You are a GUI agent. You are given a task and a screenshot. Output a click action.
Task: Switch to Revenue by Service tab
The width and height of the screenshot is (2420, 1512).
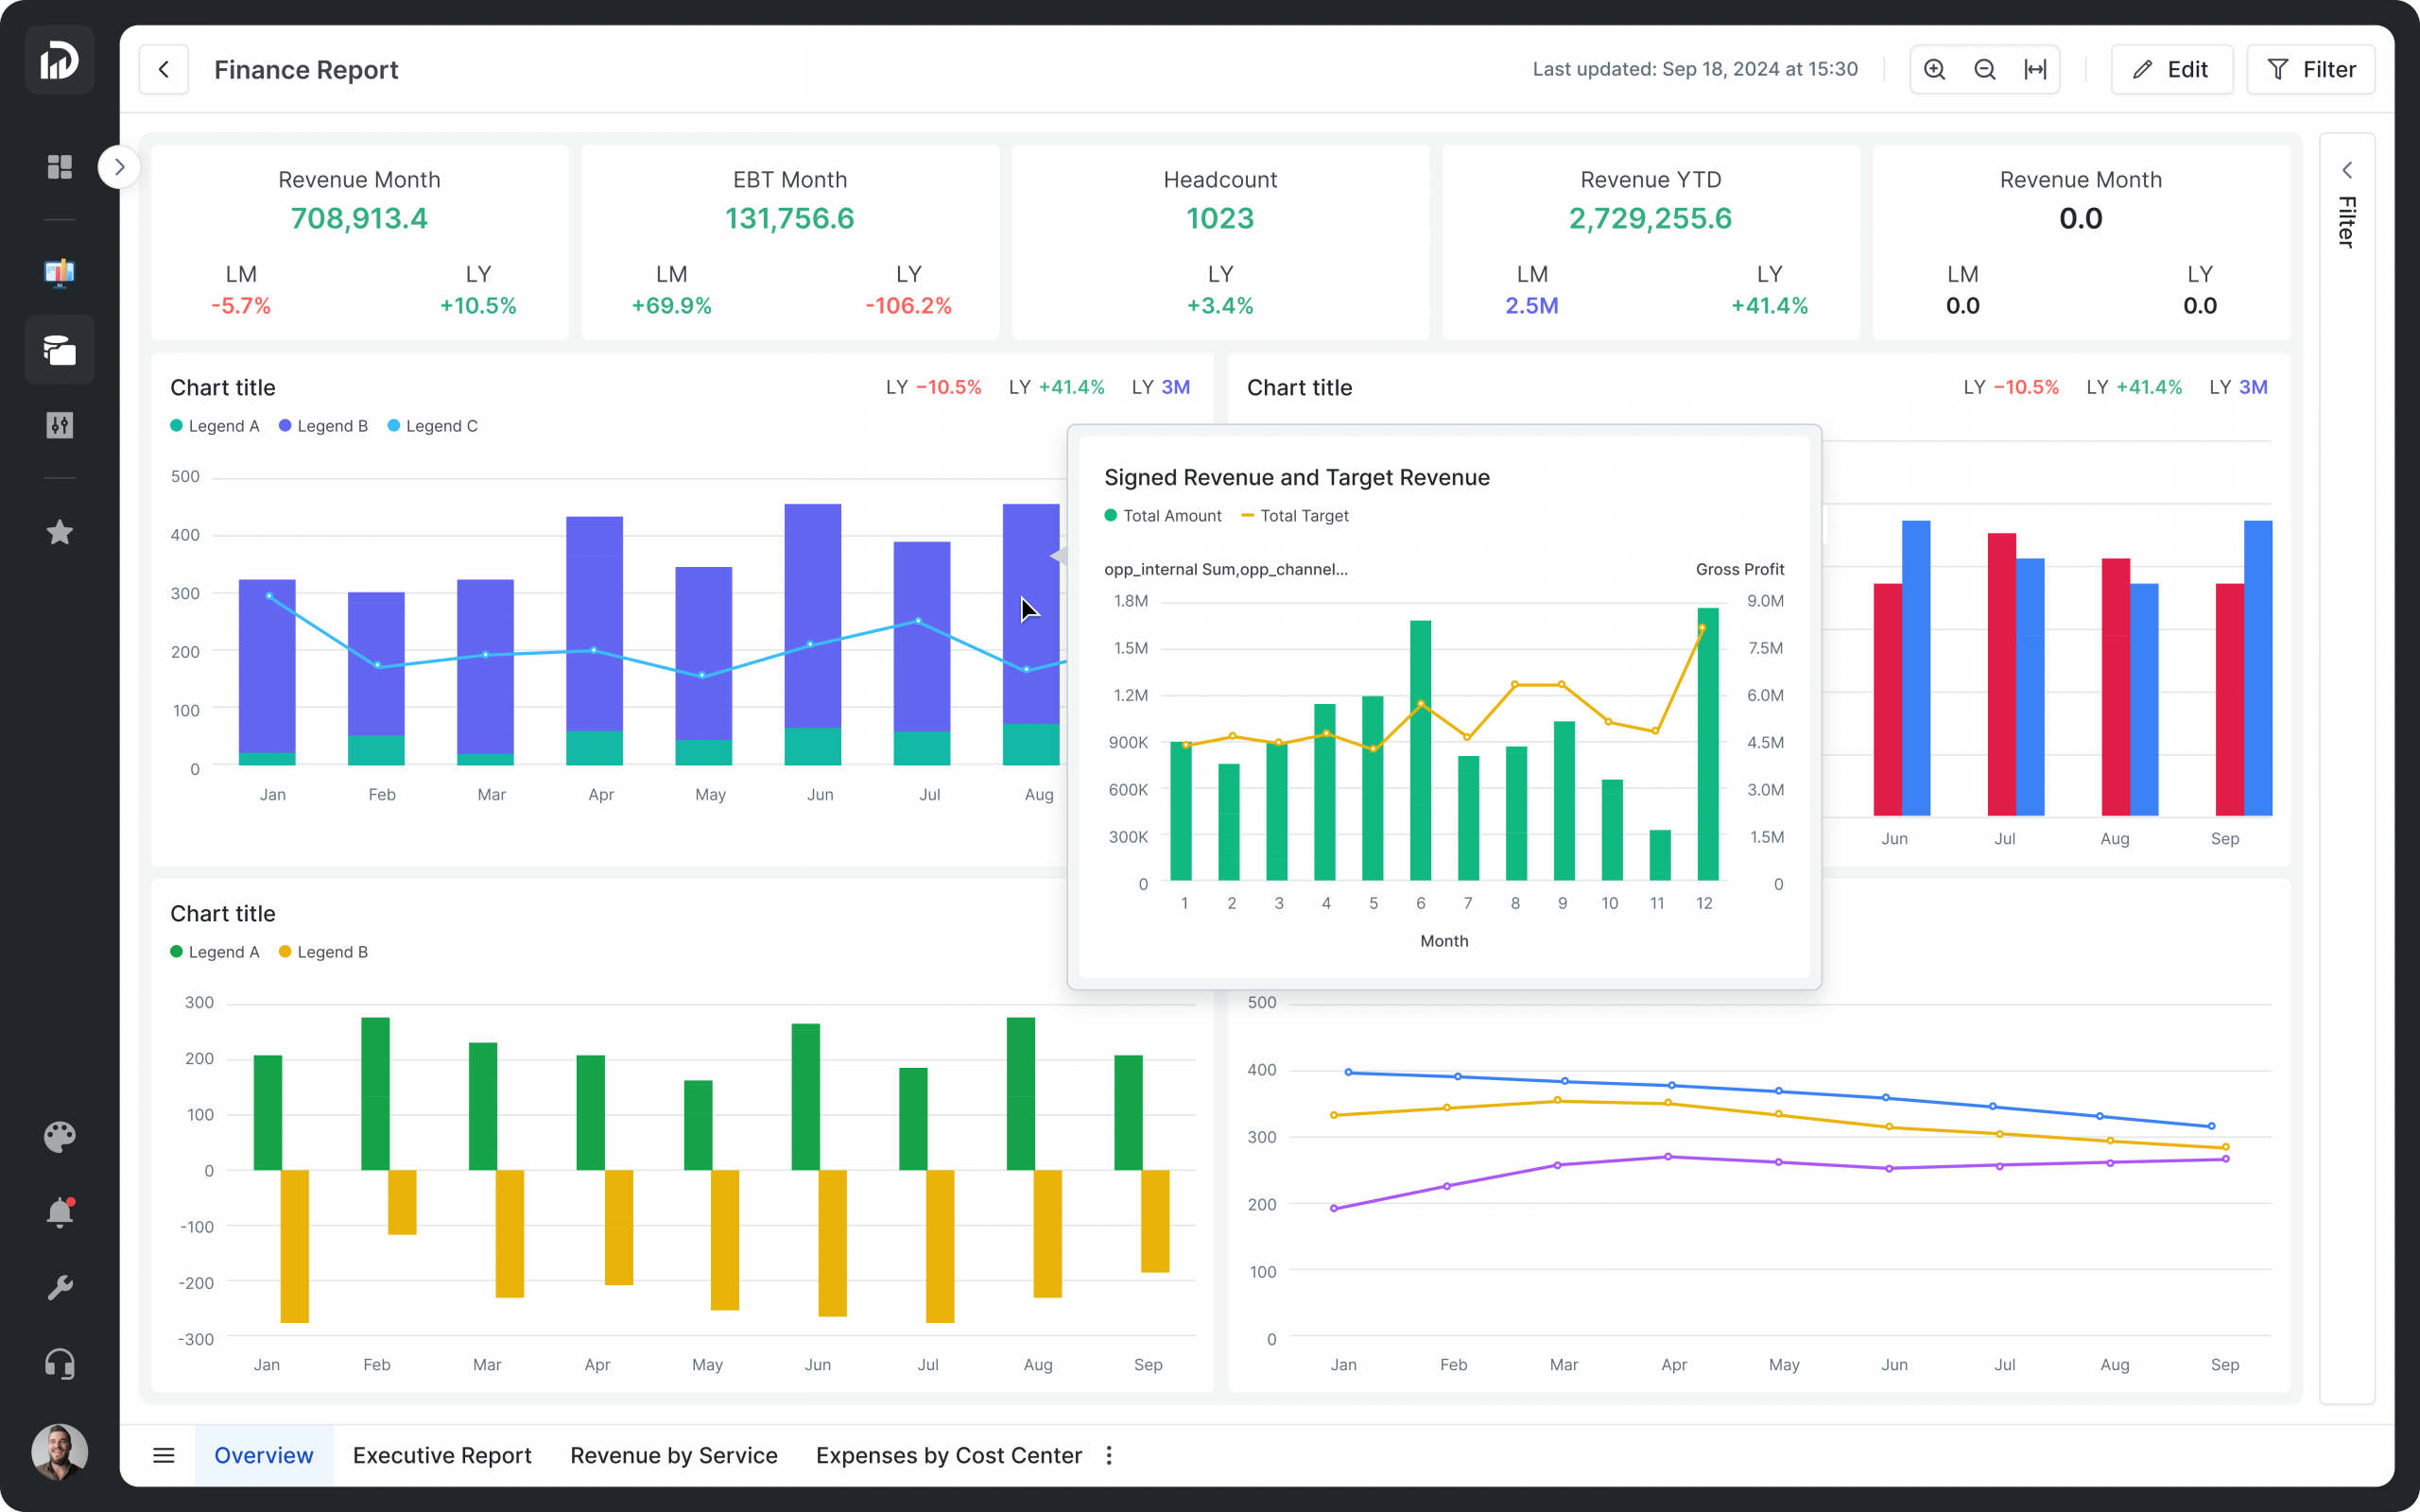coord(674,1455)
